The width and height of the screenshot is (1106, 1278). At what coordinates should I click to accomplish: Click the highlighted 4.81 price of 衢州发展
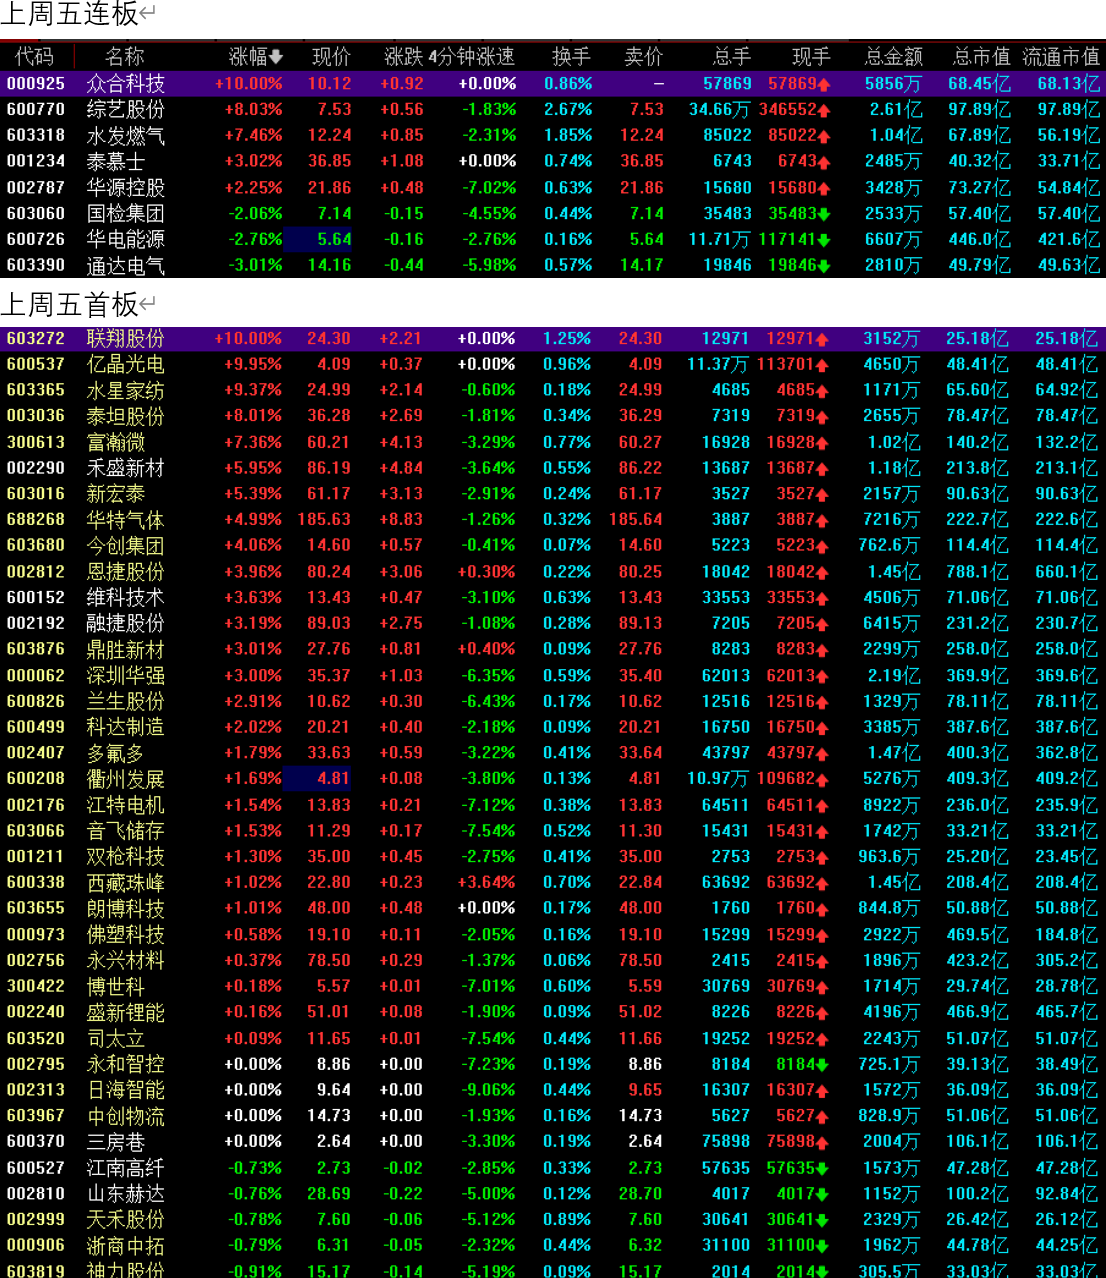tap(319, 778)
